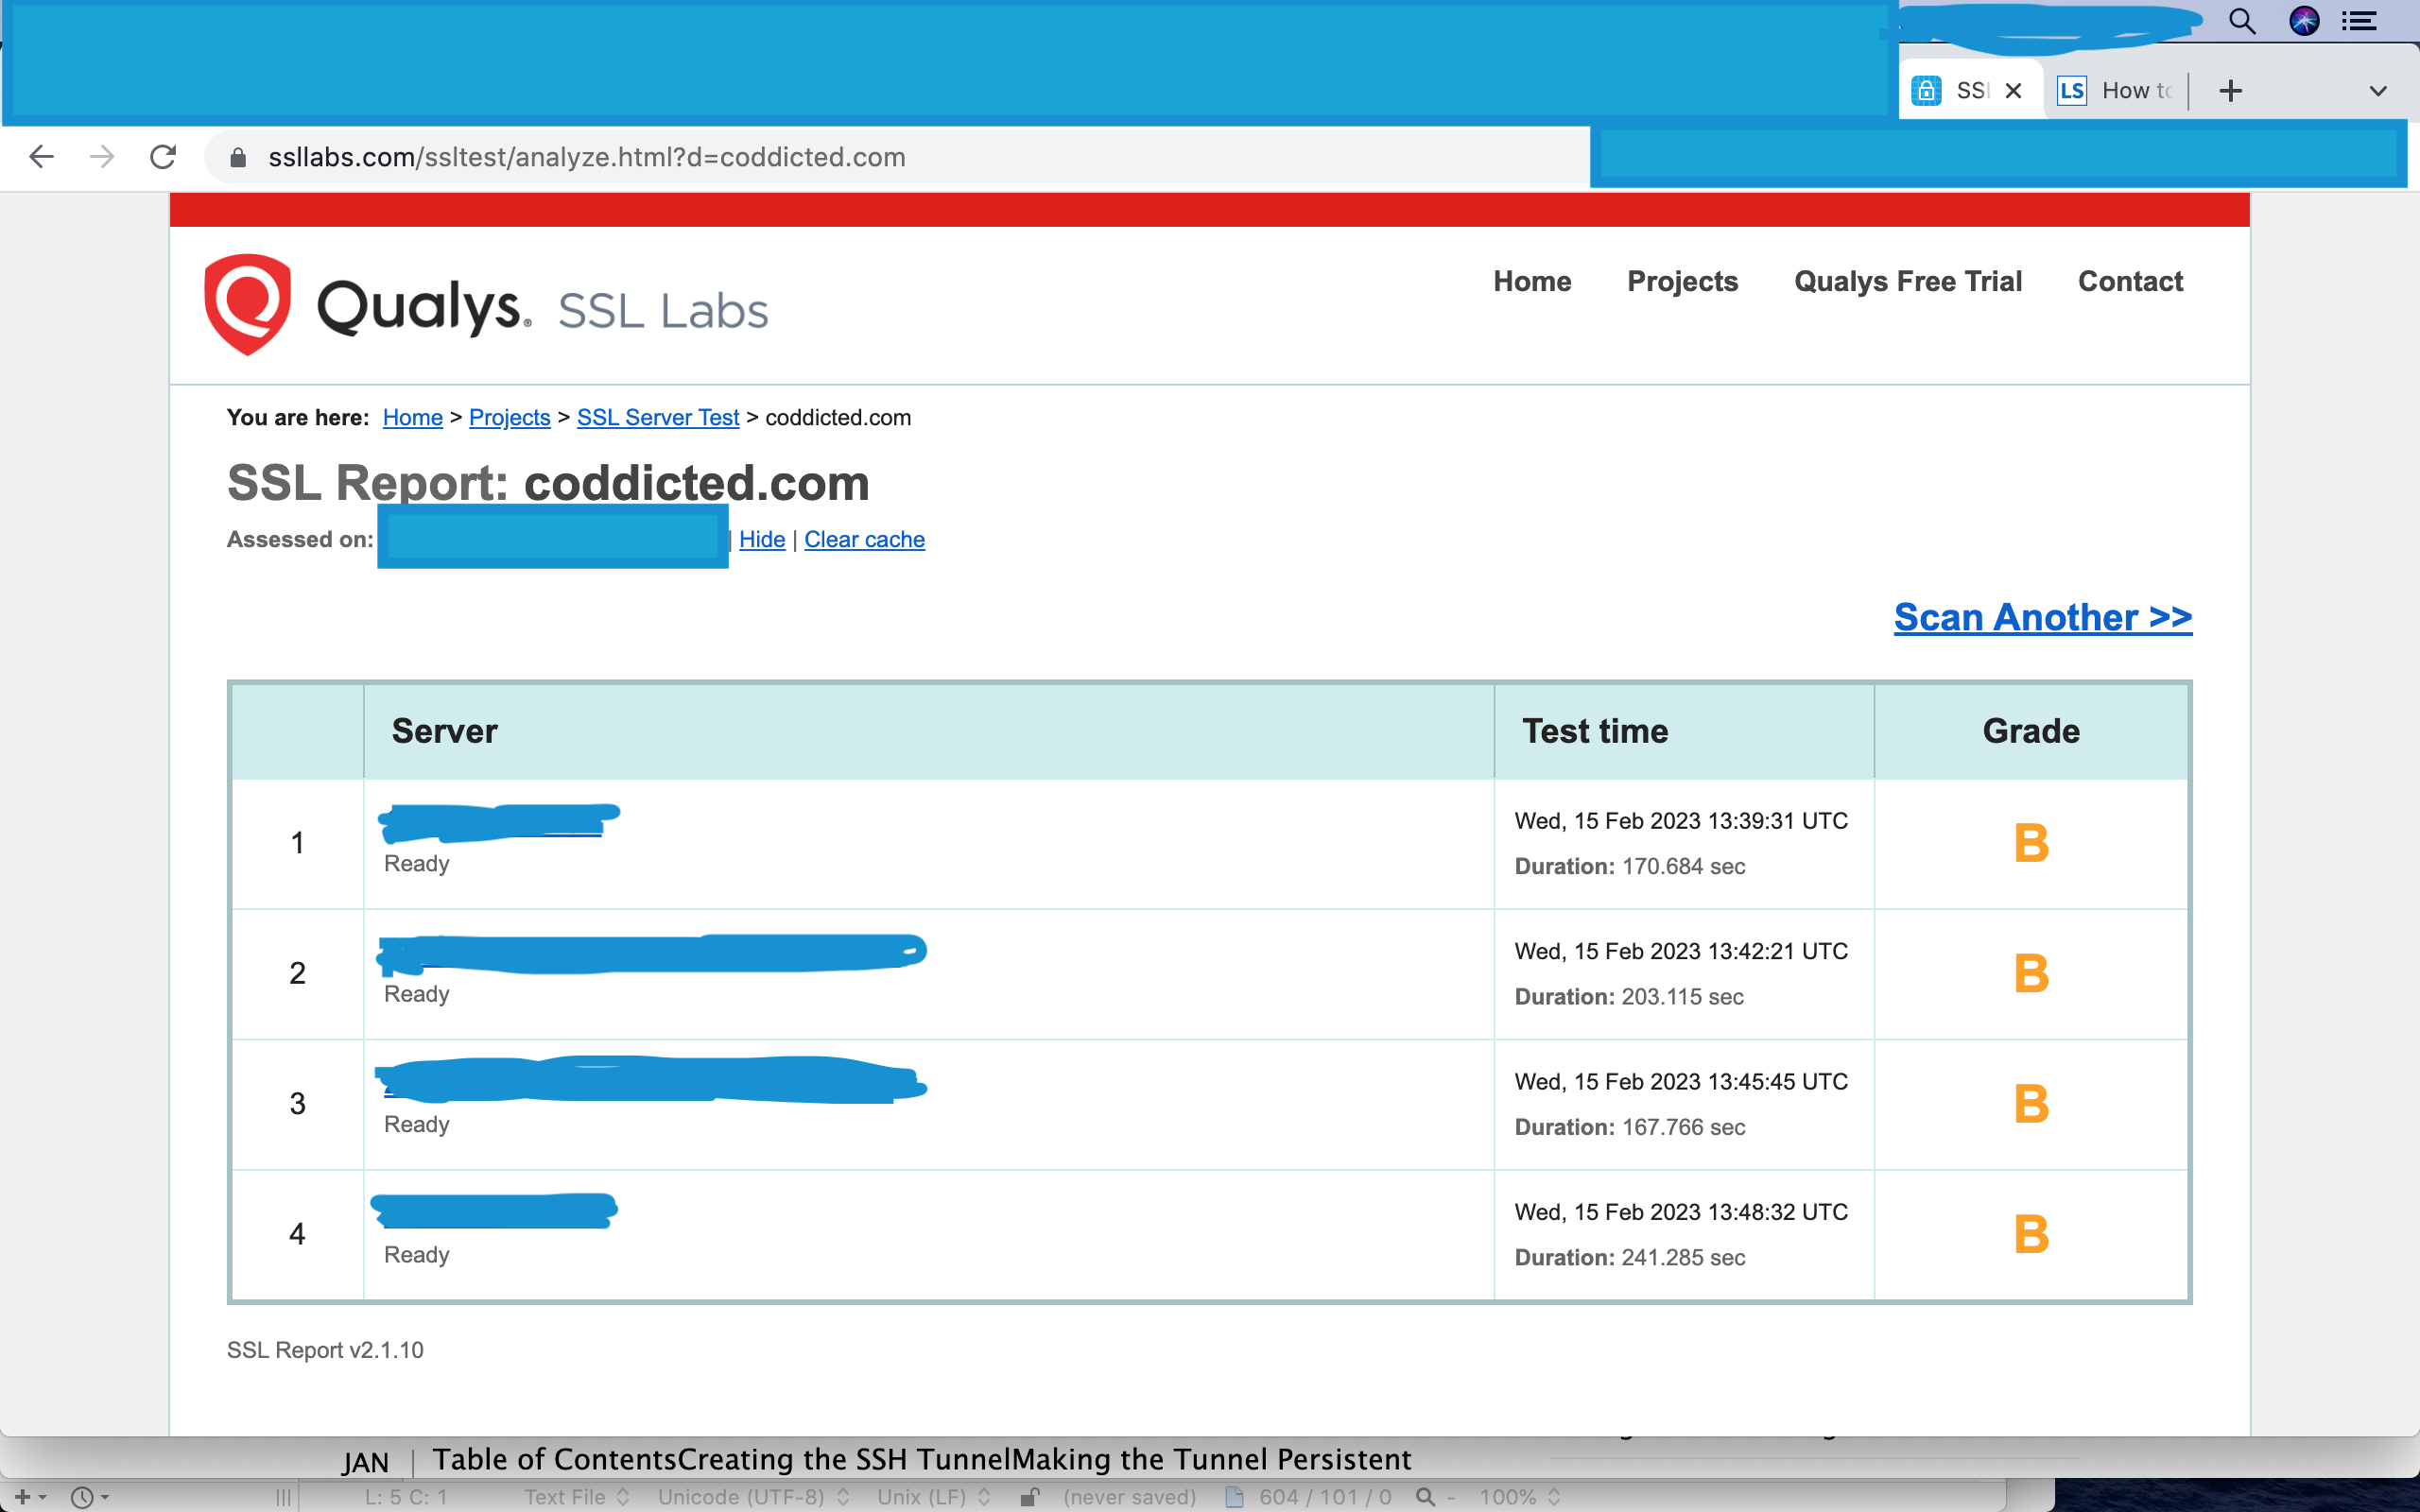Open Projects in the top navigation
Viewport: 2420px width, 1512px height.
[1682, 281]
